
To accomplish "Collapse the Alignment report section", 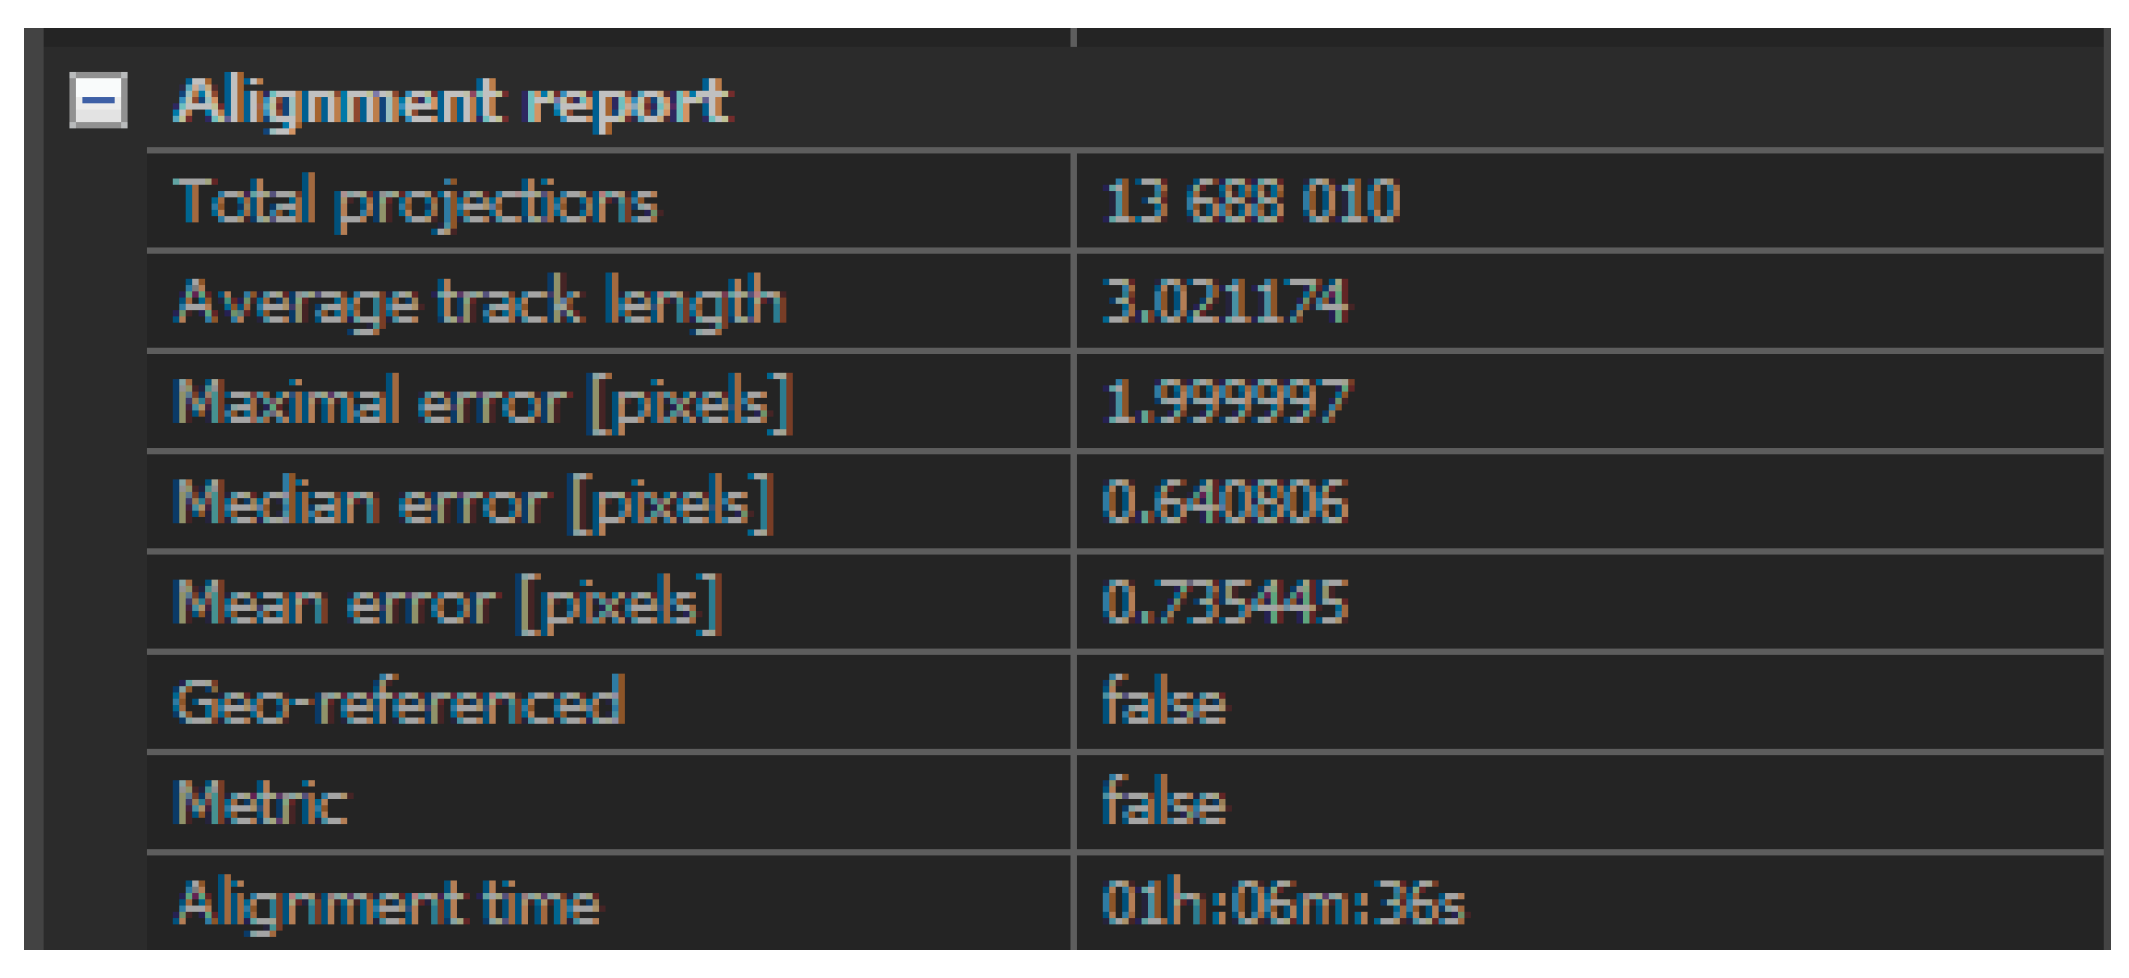I will (x=98, y=100).
